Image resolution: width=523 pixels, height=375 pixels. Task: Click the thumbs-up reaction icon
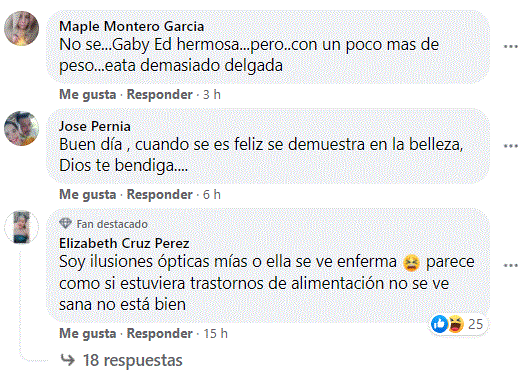(439, 324)
